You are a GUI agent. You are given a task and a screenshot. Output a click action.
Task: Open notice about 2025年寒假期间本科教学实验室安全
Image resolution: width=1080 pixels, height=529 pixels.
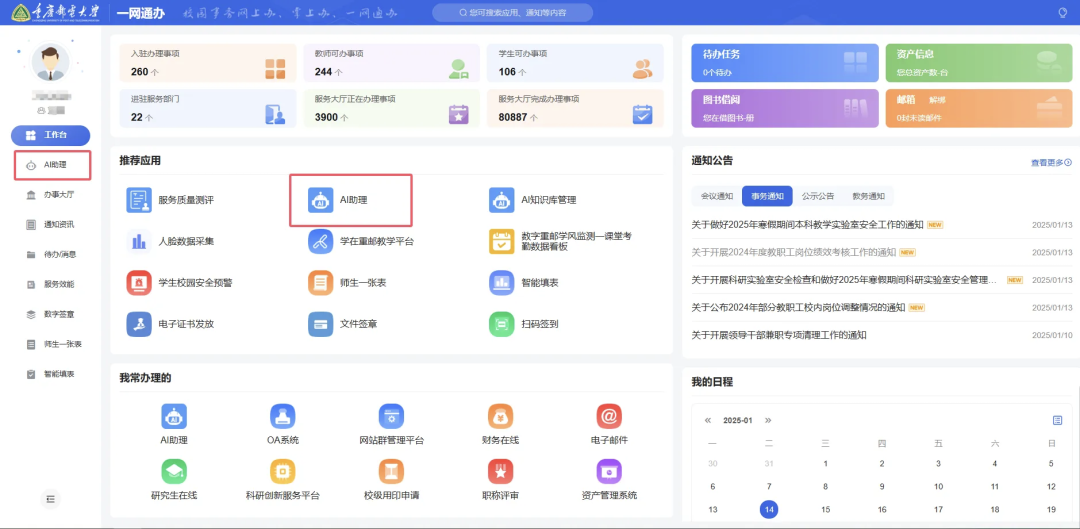(x=807, y=225)
